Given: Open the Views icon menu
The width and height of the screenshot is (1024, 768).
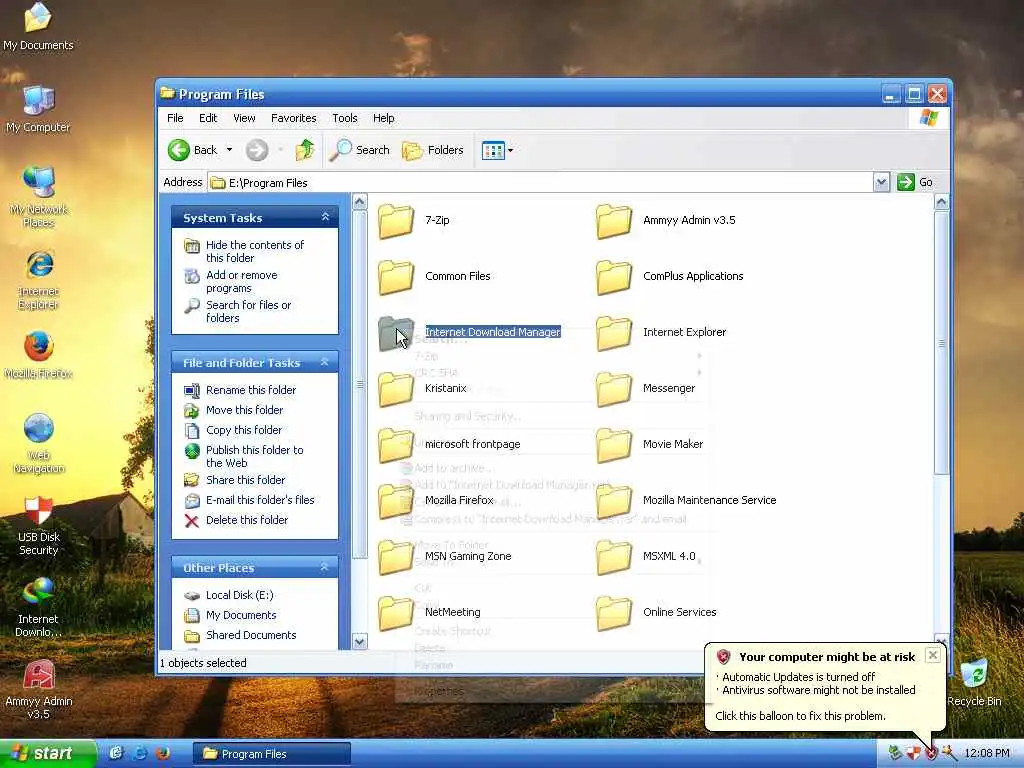Looking at the screenshot, I should 497,151.
